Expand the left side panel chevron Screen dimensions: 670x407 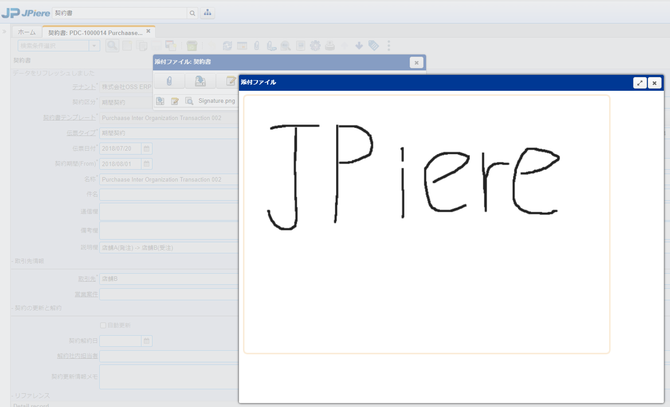(4, 31)
